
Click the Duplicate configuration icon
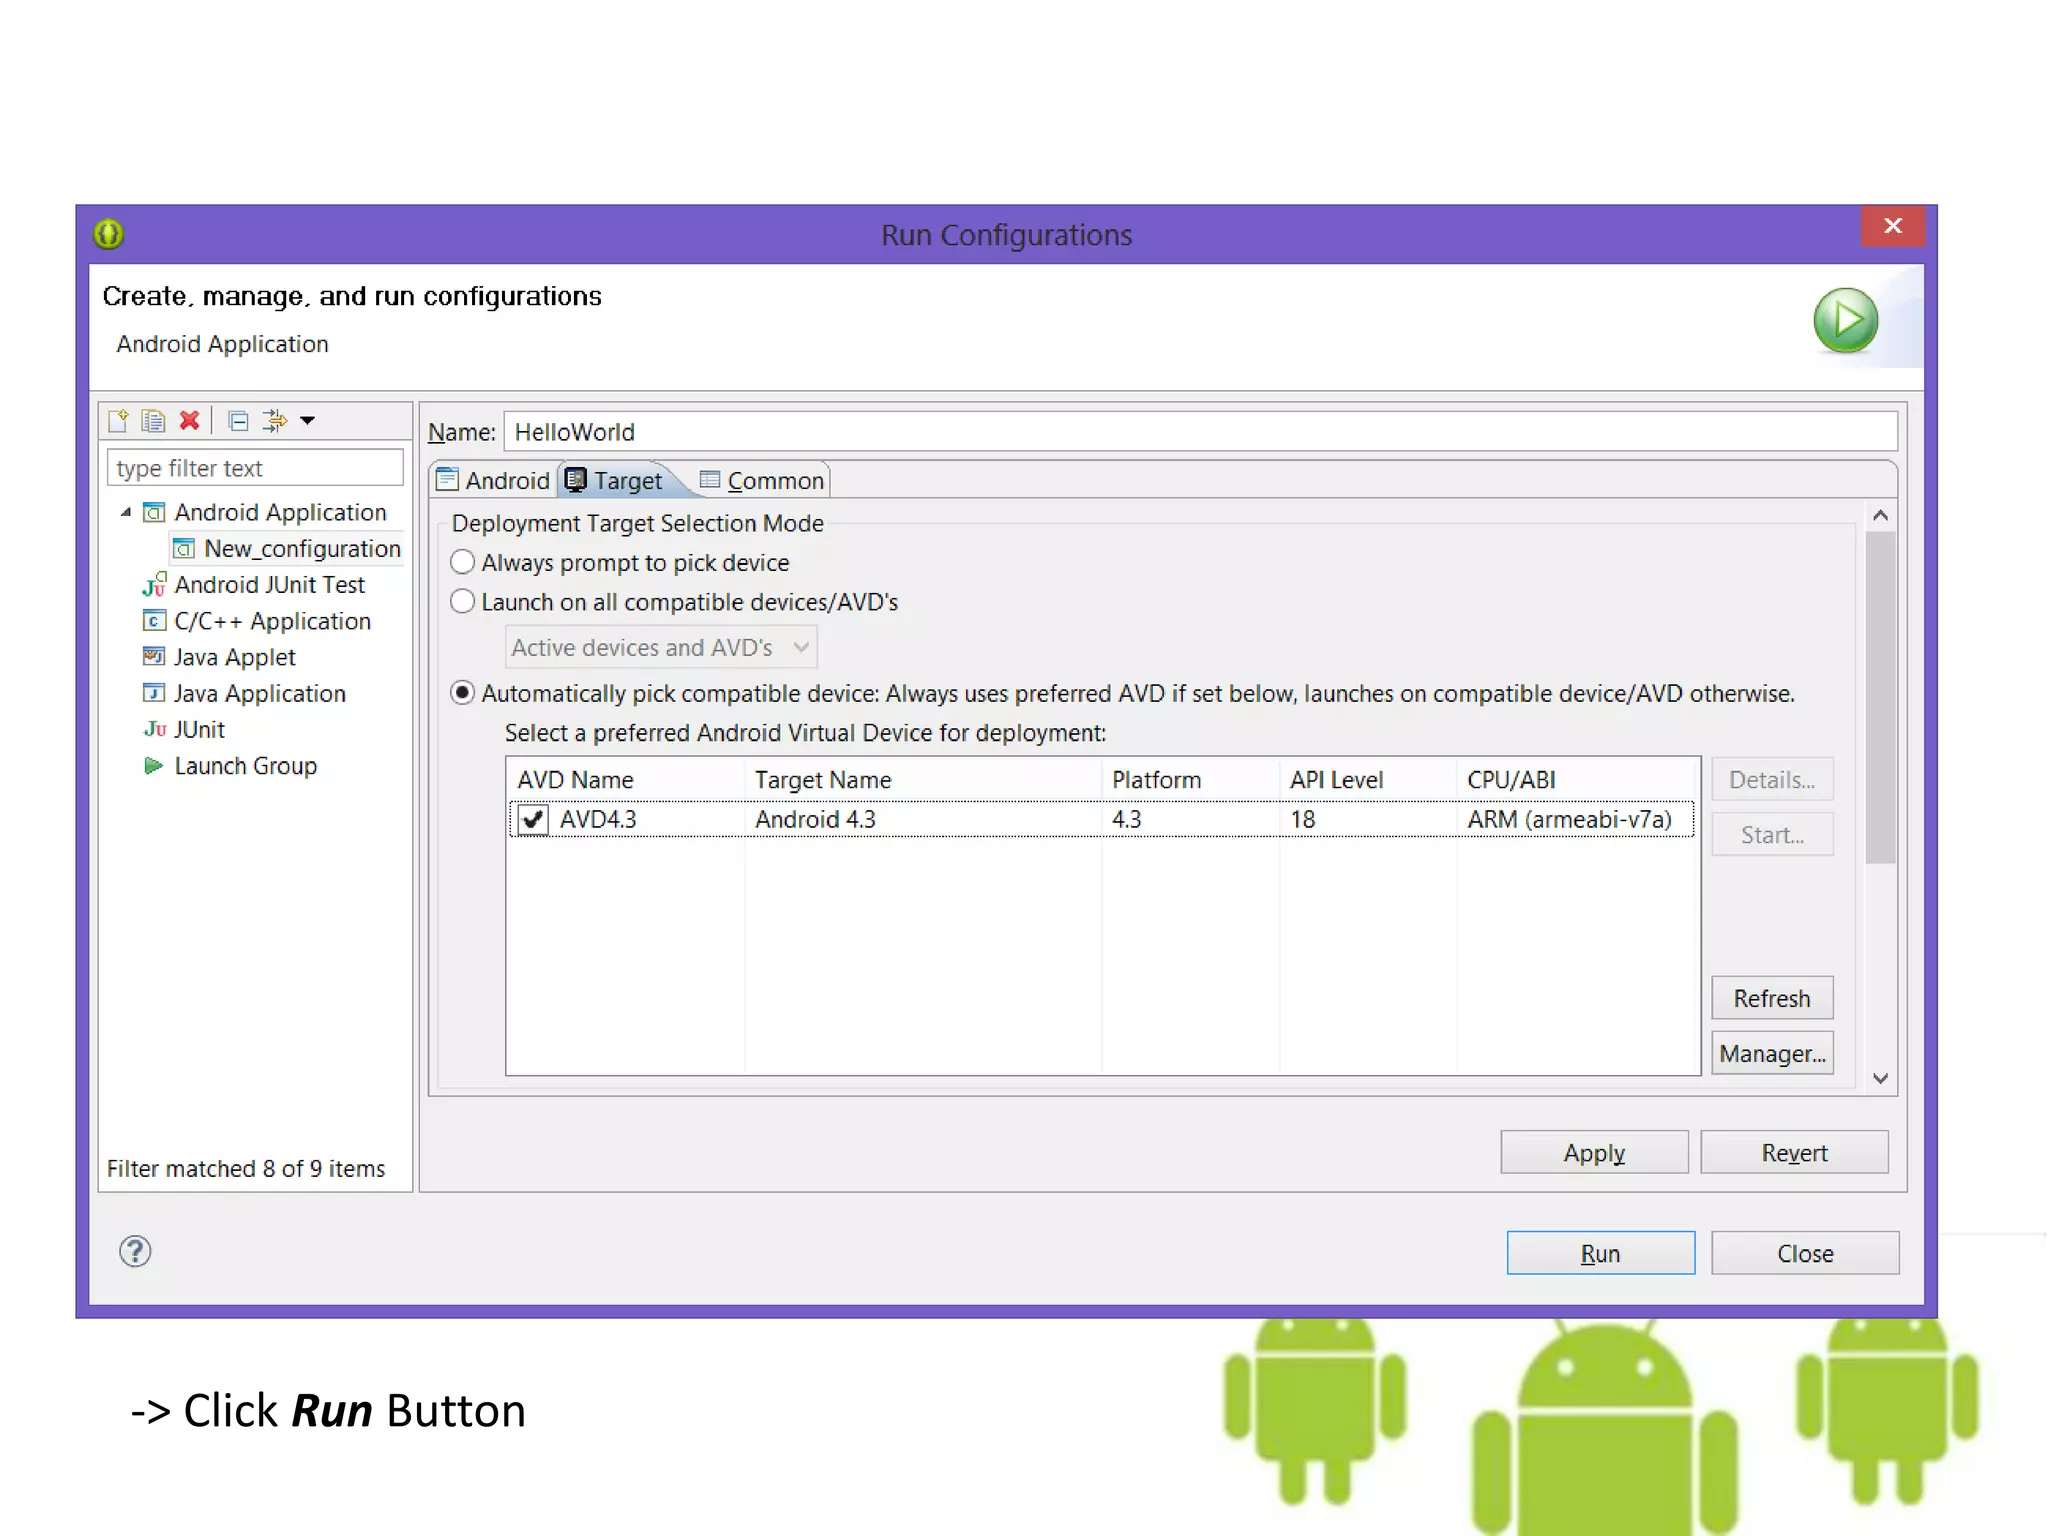point(153,420)
